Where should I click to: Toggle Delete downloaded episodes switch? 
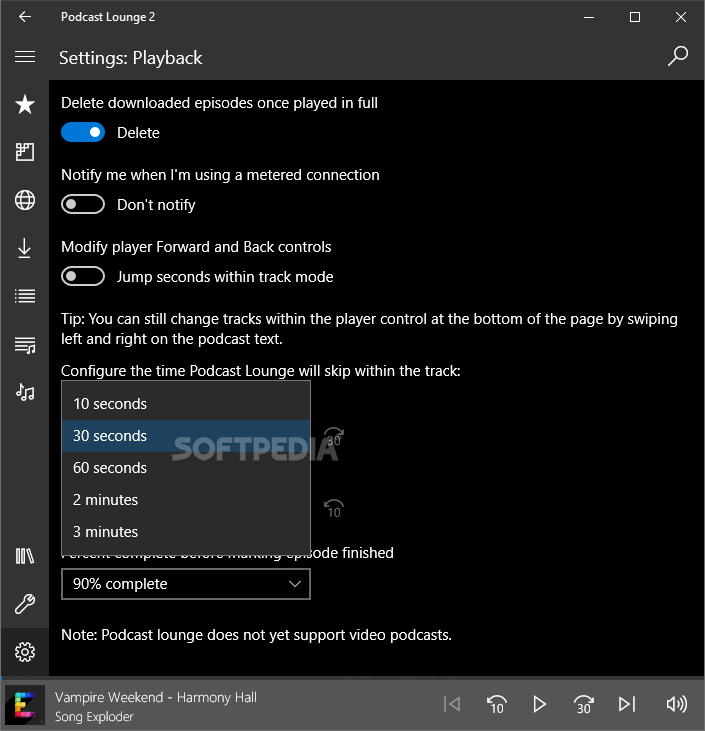[83, 132]
